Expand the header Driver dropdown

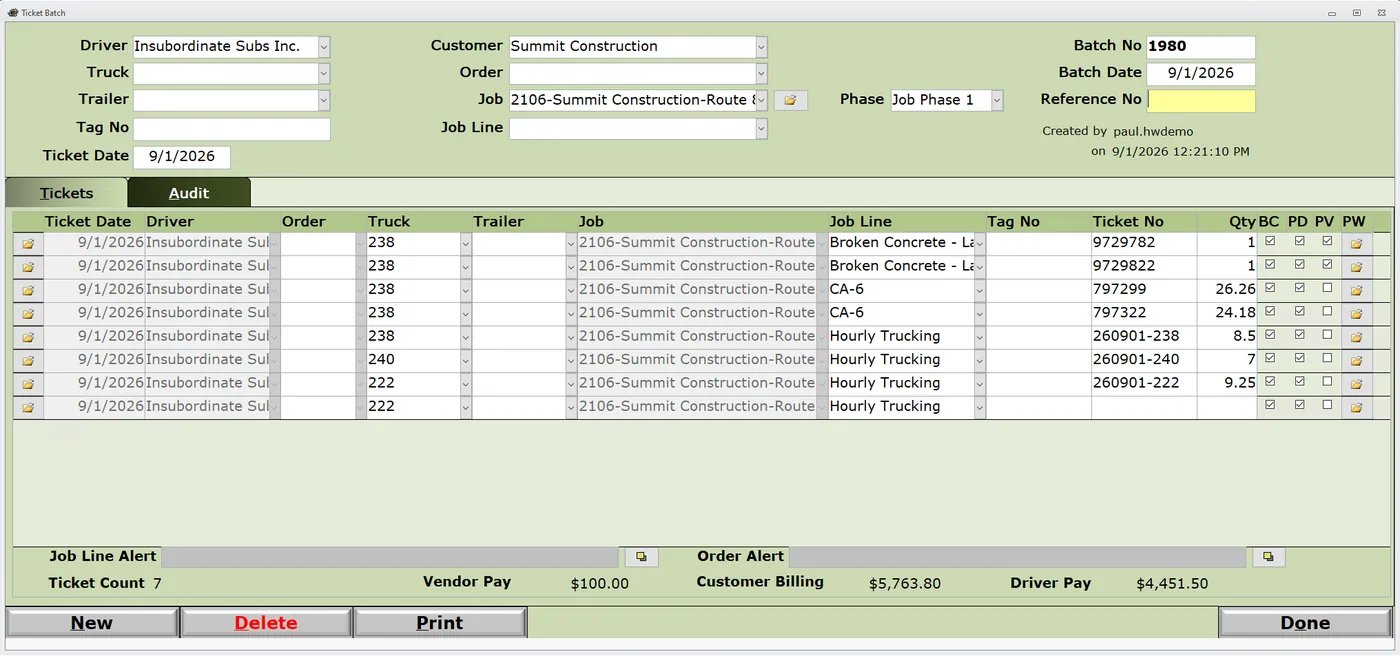323,47
